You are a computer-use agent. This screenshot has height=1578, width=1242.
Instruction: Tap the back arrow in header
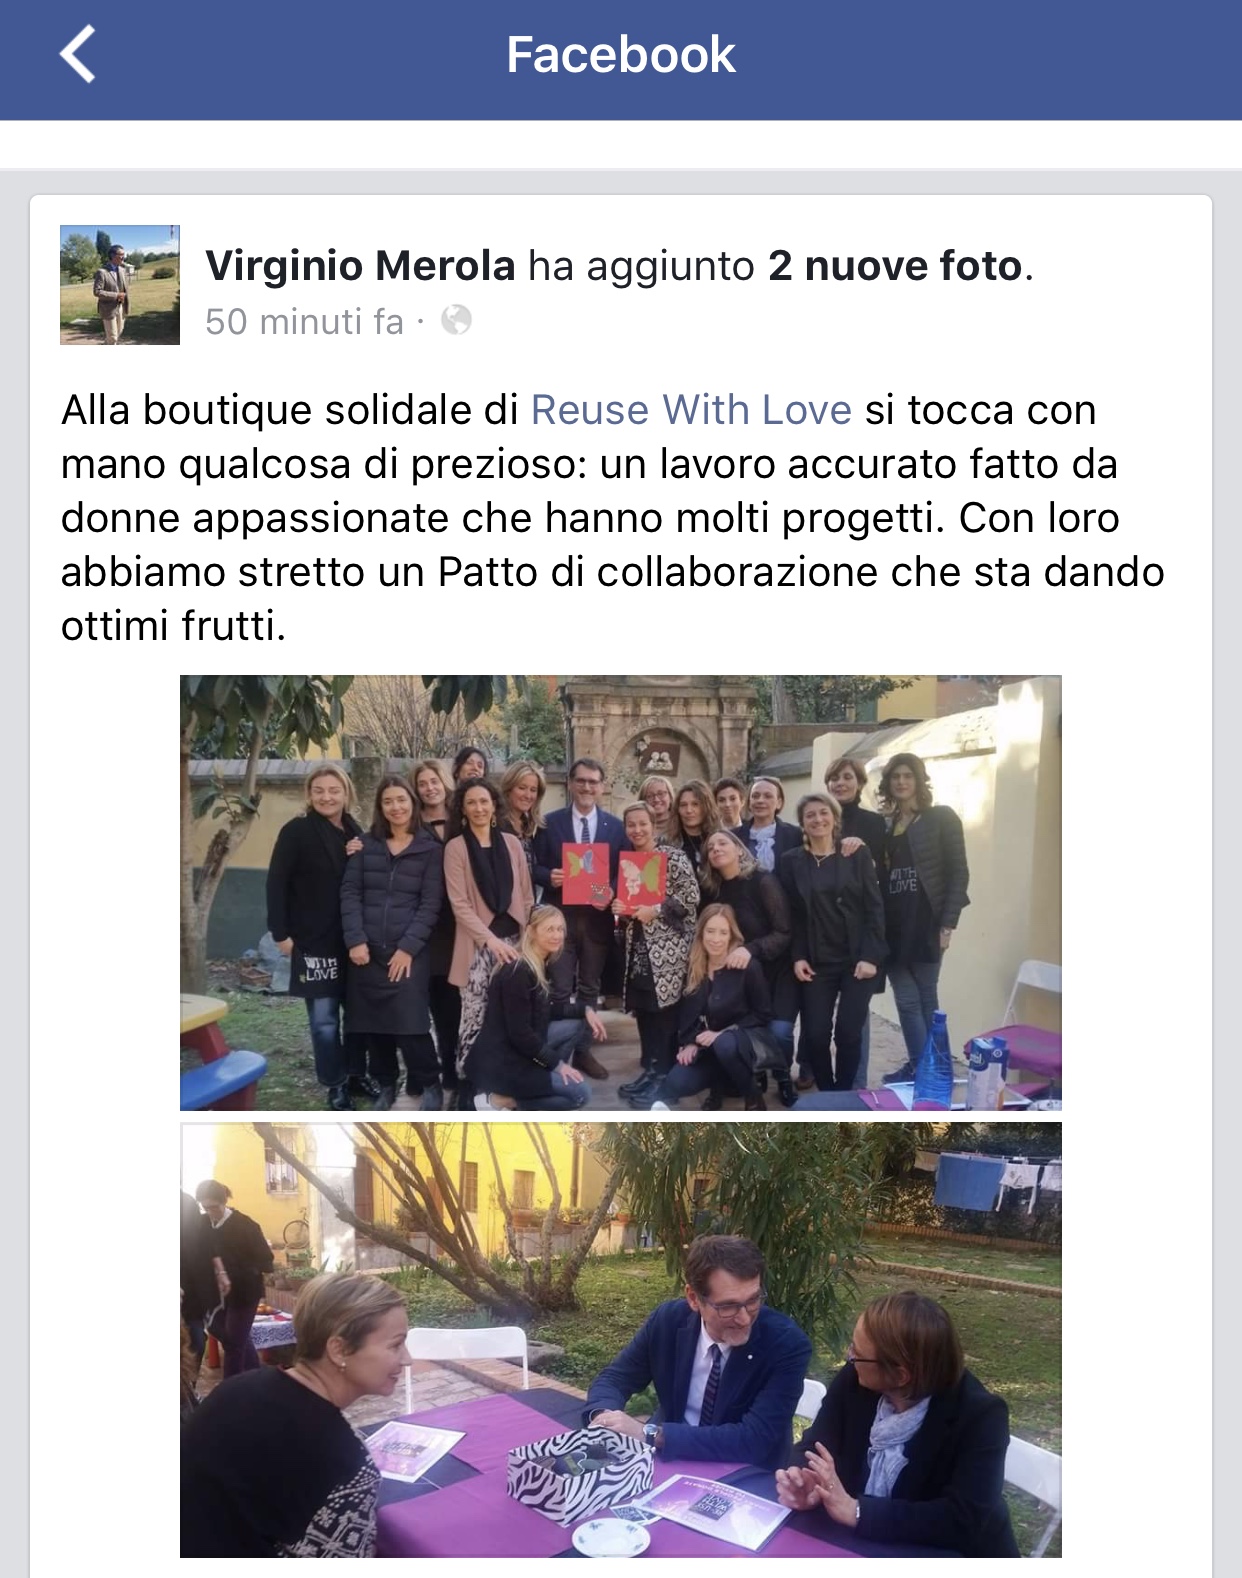tap(78, 54)
